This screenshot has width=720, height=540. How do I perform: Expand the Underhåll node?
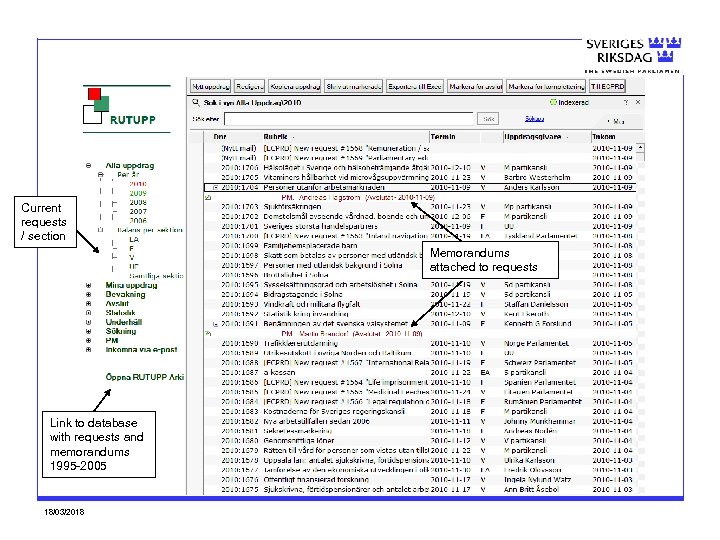coord(89,322)
